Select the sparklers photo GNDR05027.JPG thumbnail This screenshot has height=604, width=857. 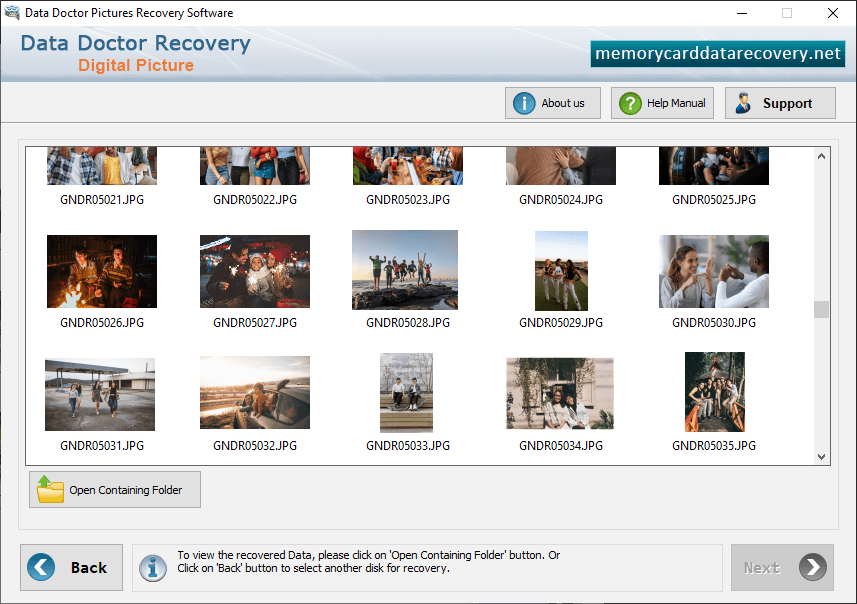point(255,271)
